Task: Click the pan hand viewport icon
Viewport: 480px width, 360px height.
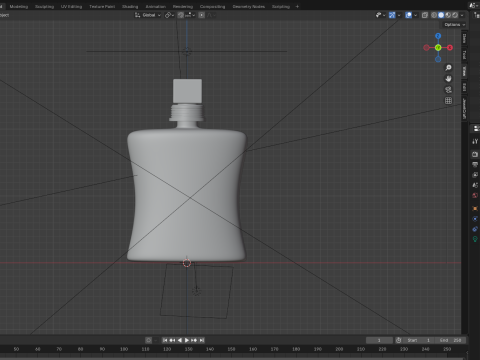Action: 448,79
